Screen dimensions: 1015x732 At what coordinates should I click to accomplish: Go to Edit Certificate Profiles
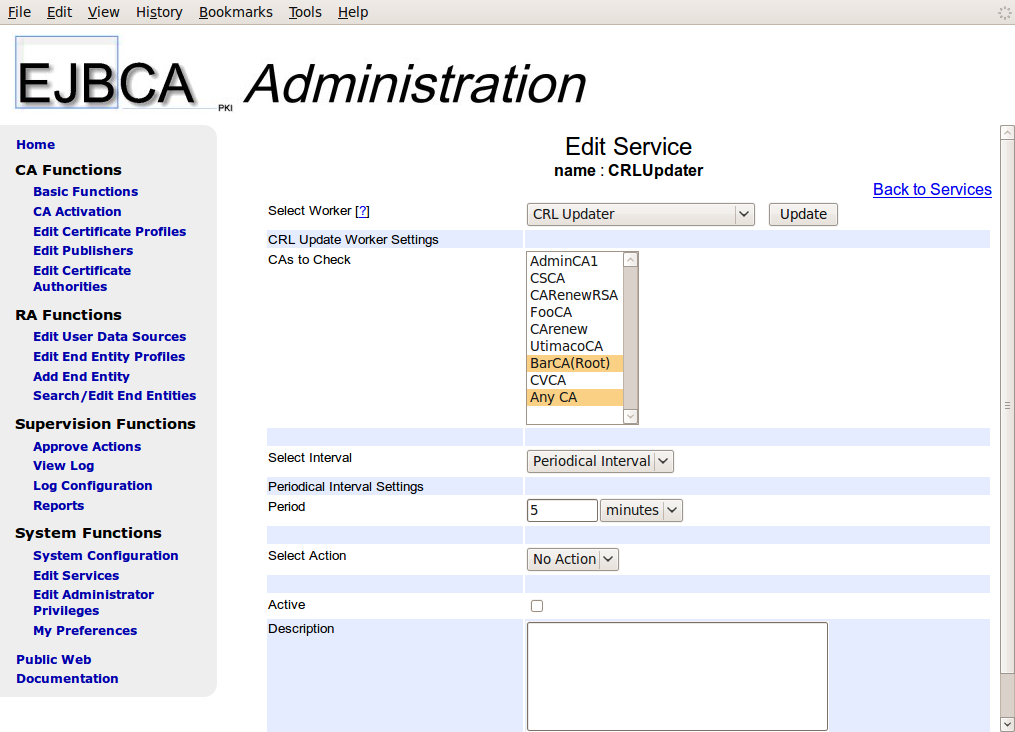coord(109,231)
